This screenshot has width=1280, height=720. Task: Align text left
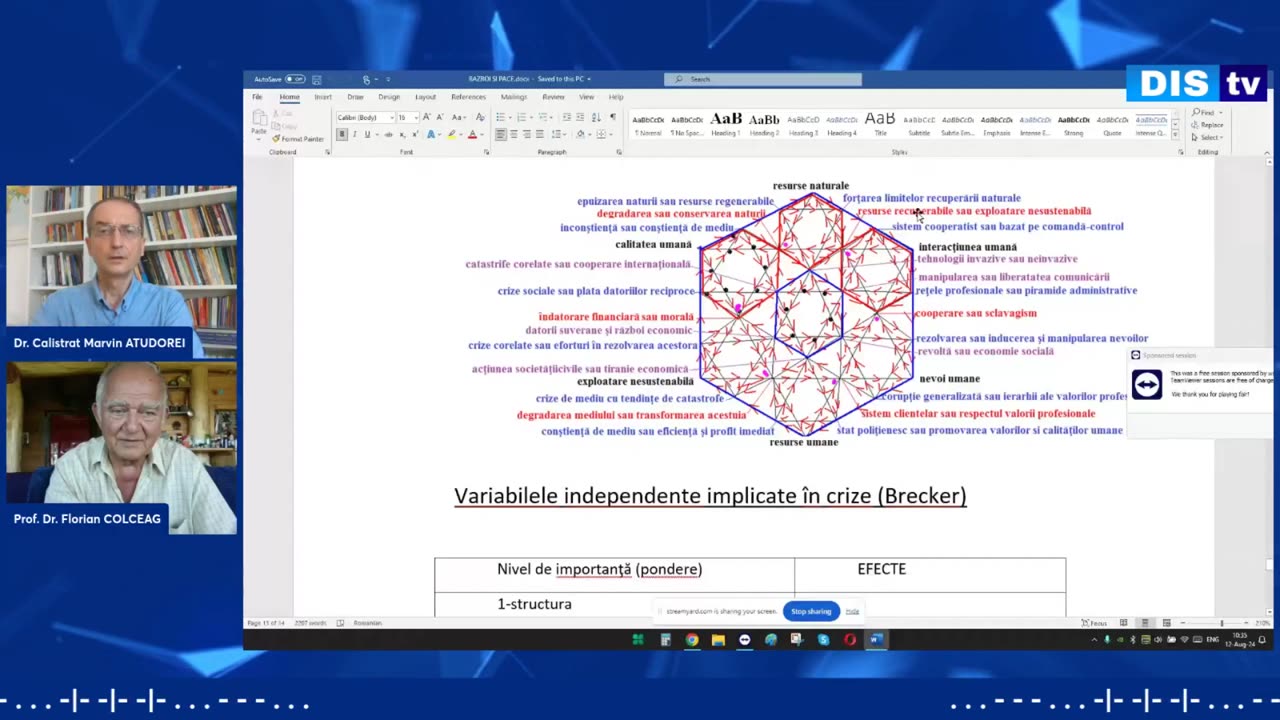pyautogui.click(x=501, y=134)
